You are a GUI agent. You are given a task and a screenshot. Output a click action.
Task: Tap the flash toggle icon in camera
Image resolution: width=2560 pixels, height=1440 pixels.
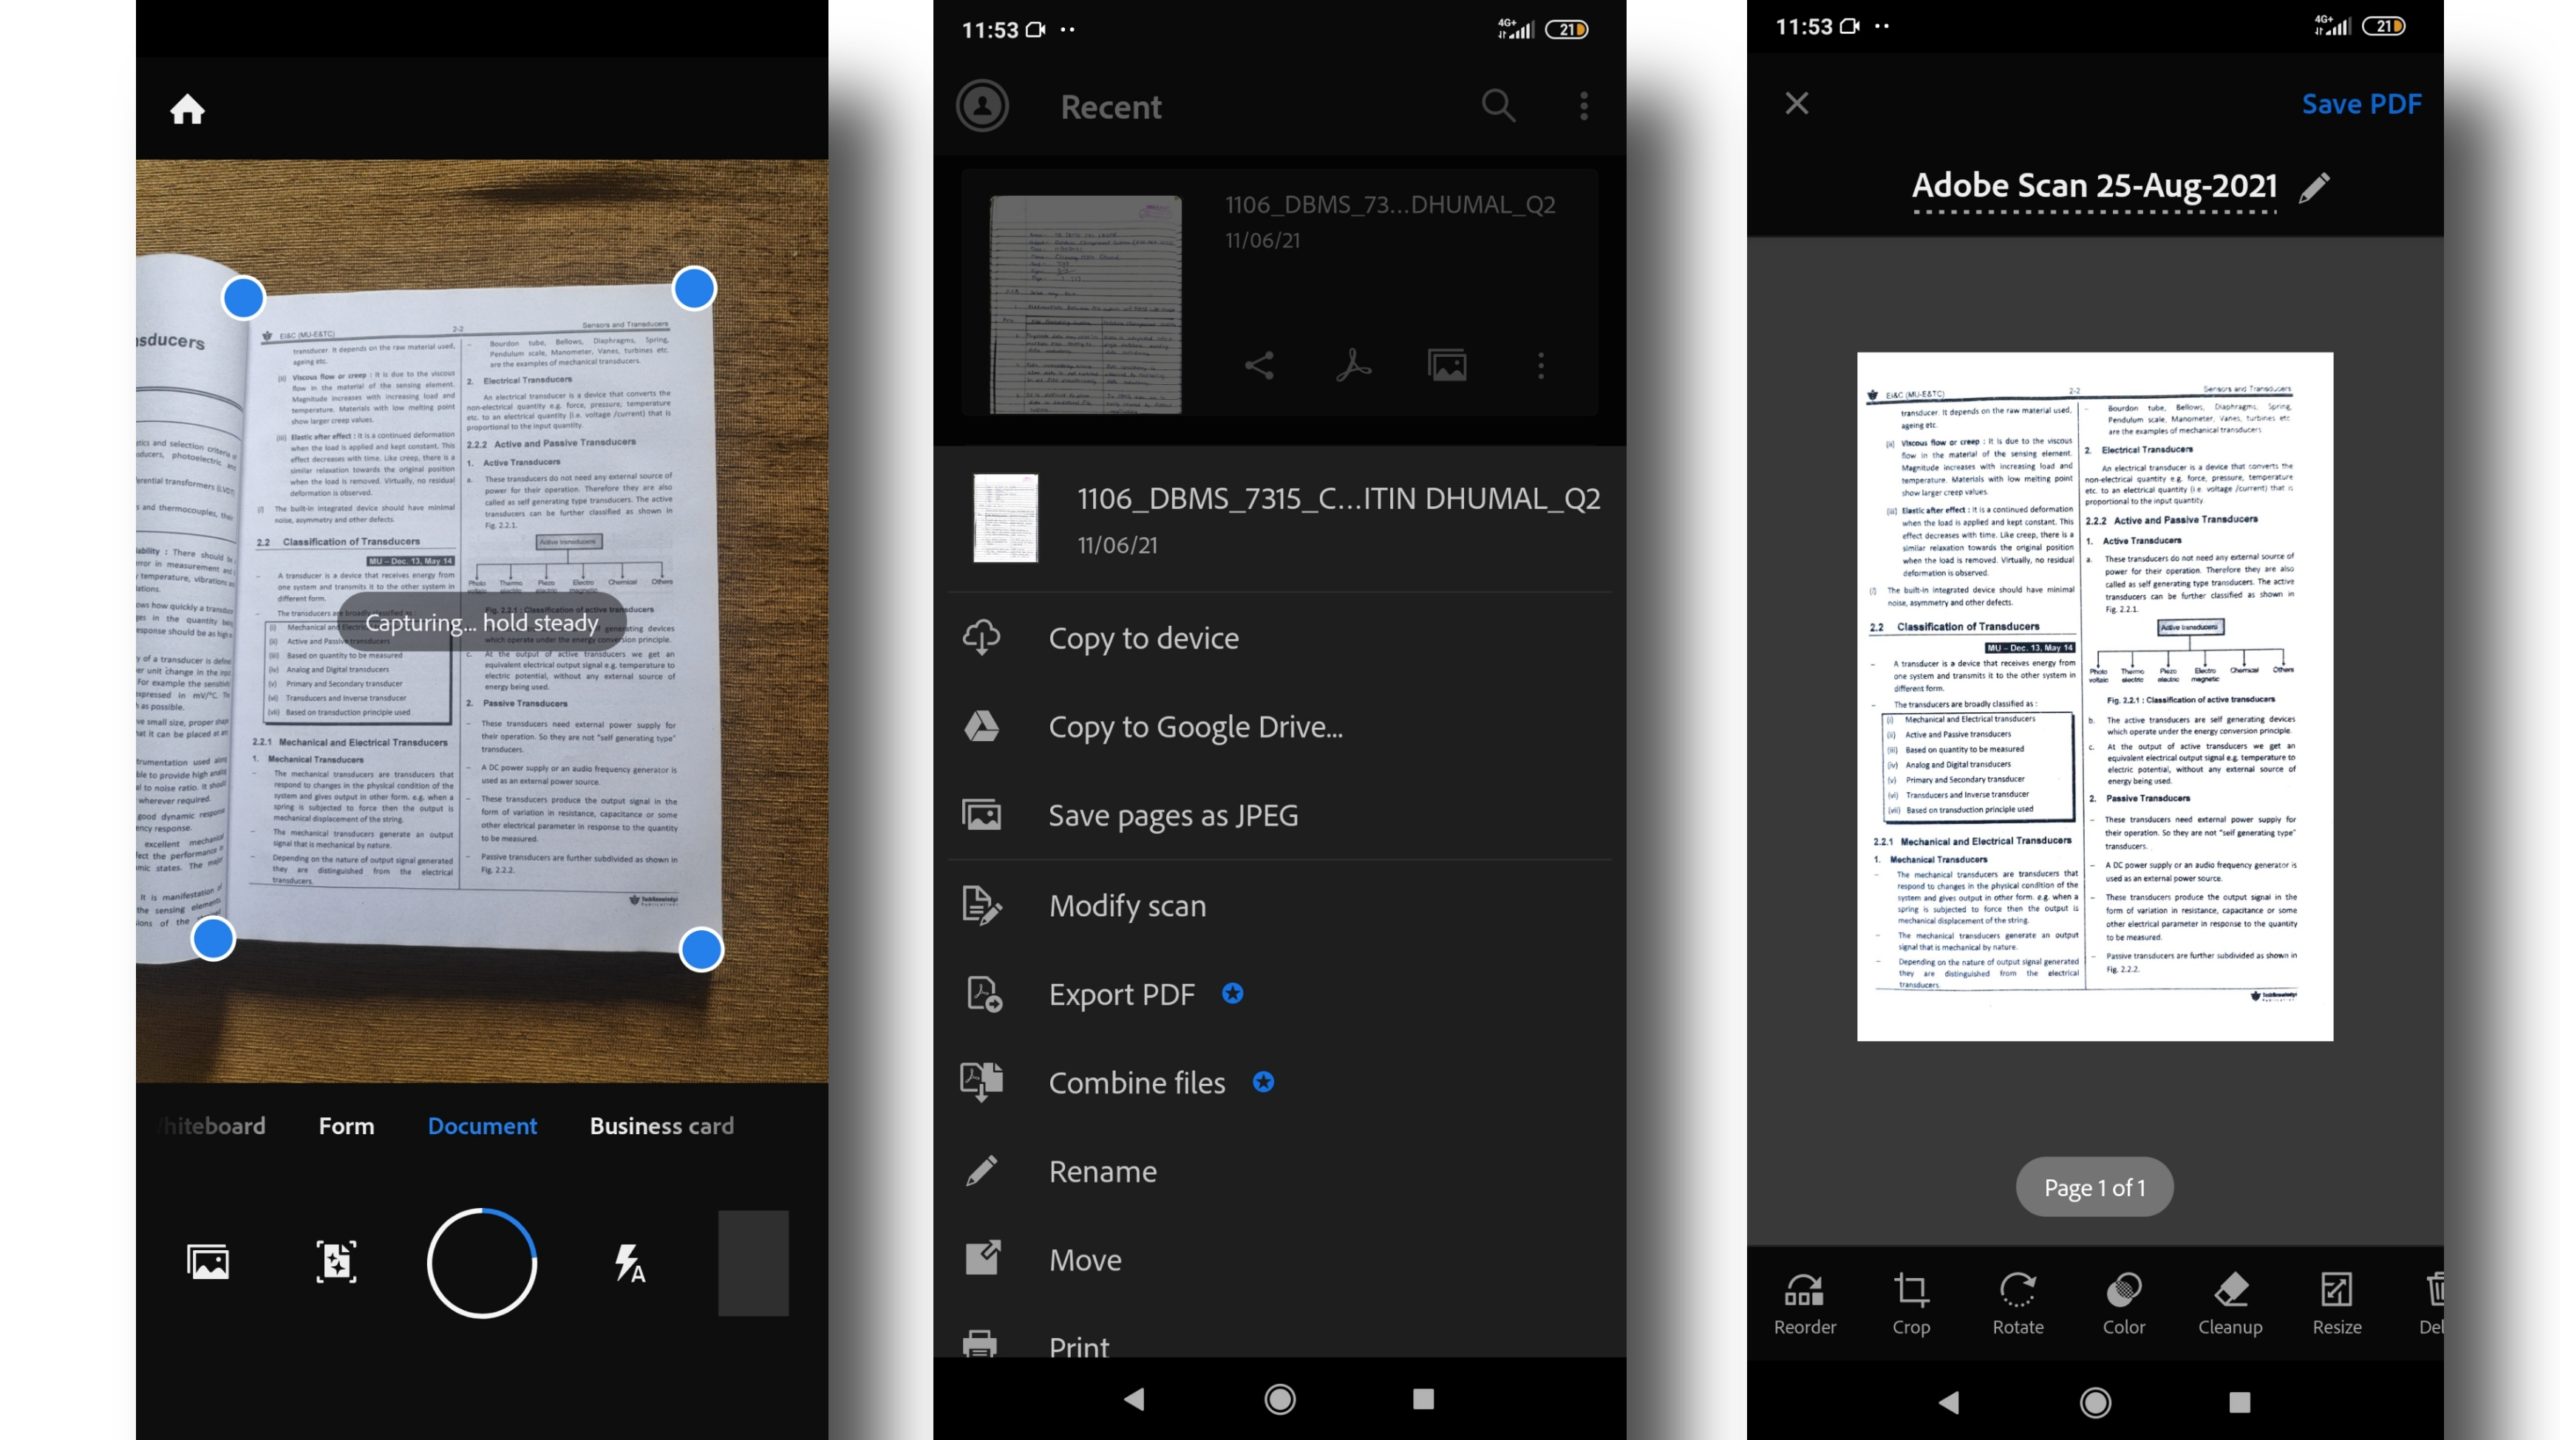[x=629, y=1261]
